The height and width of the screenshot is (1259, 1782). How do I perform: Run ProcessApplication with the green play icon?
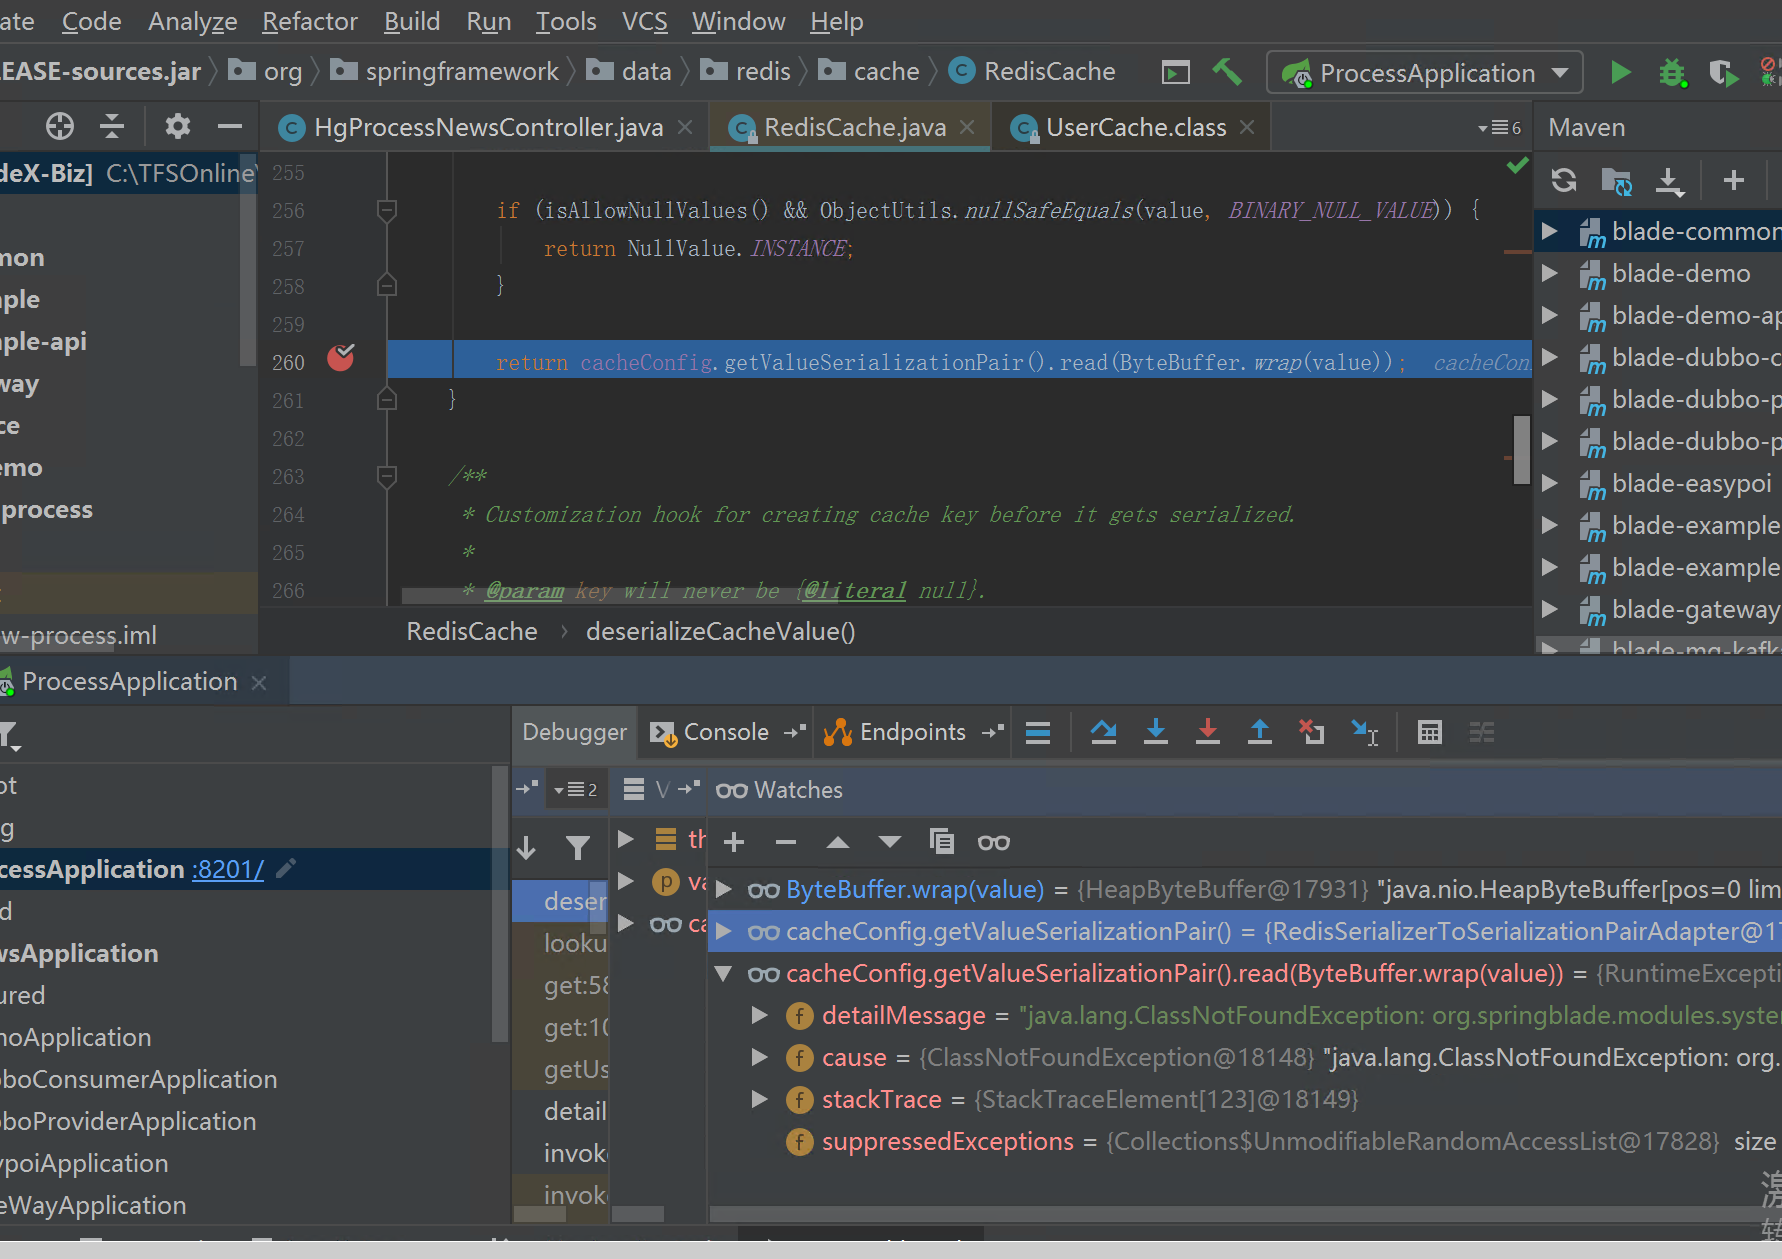(1621, 72)
